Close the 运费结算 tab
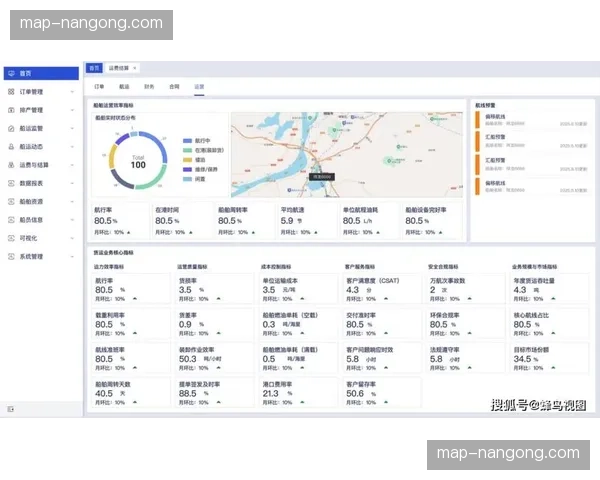Image resolution: width=600 pixels, height=480 pixels. point(135,68)
